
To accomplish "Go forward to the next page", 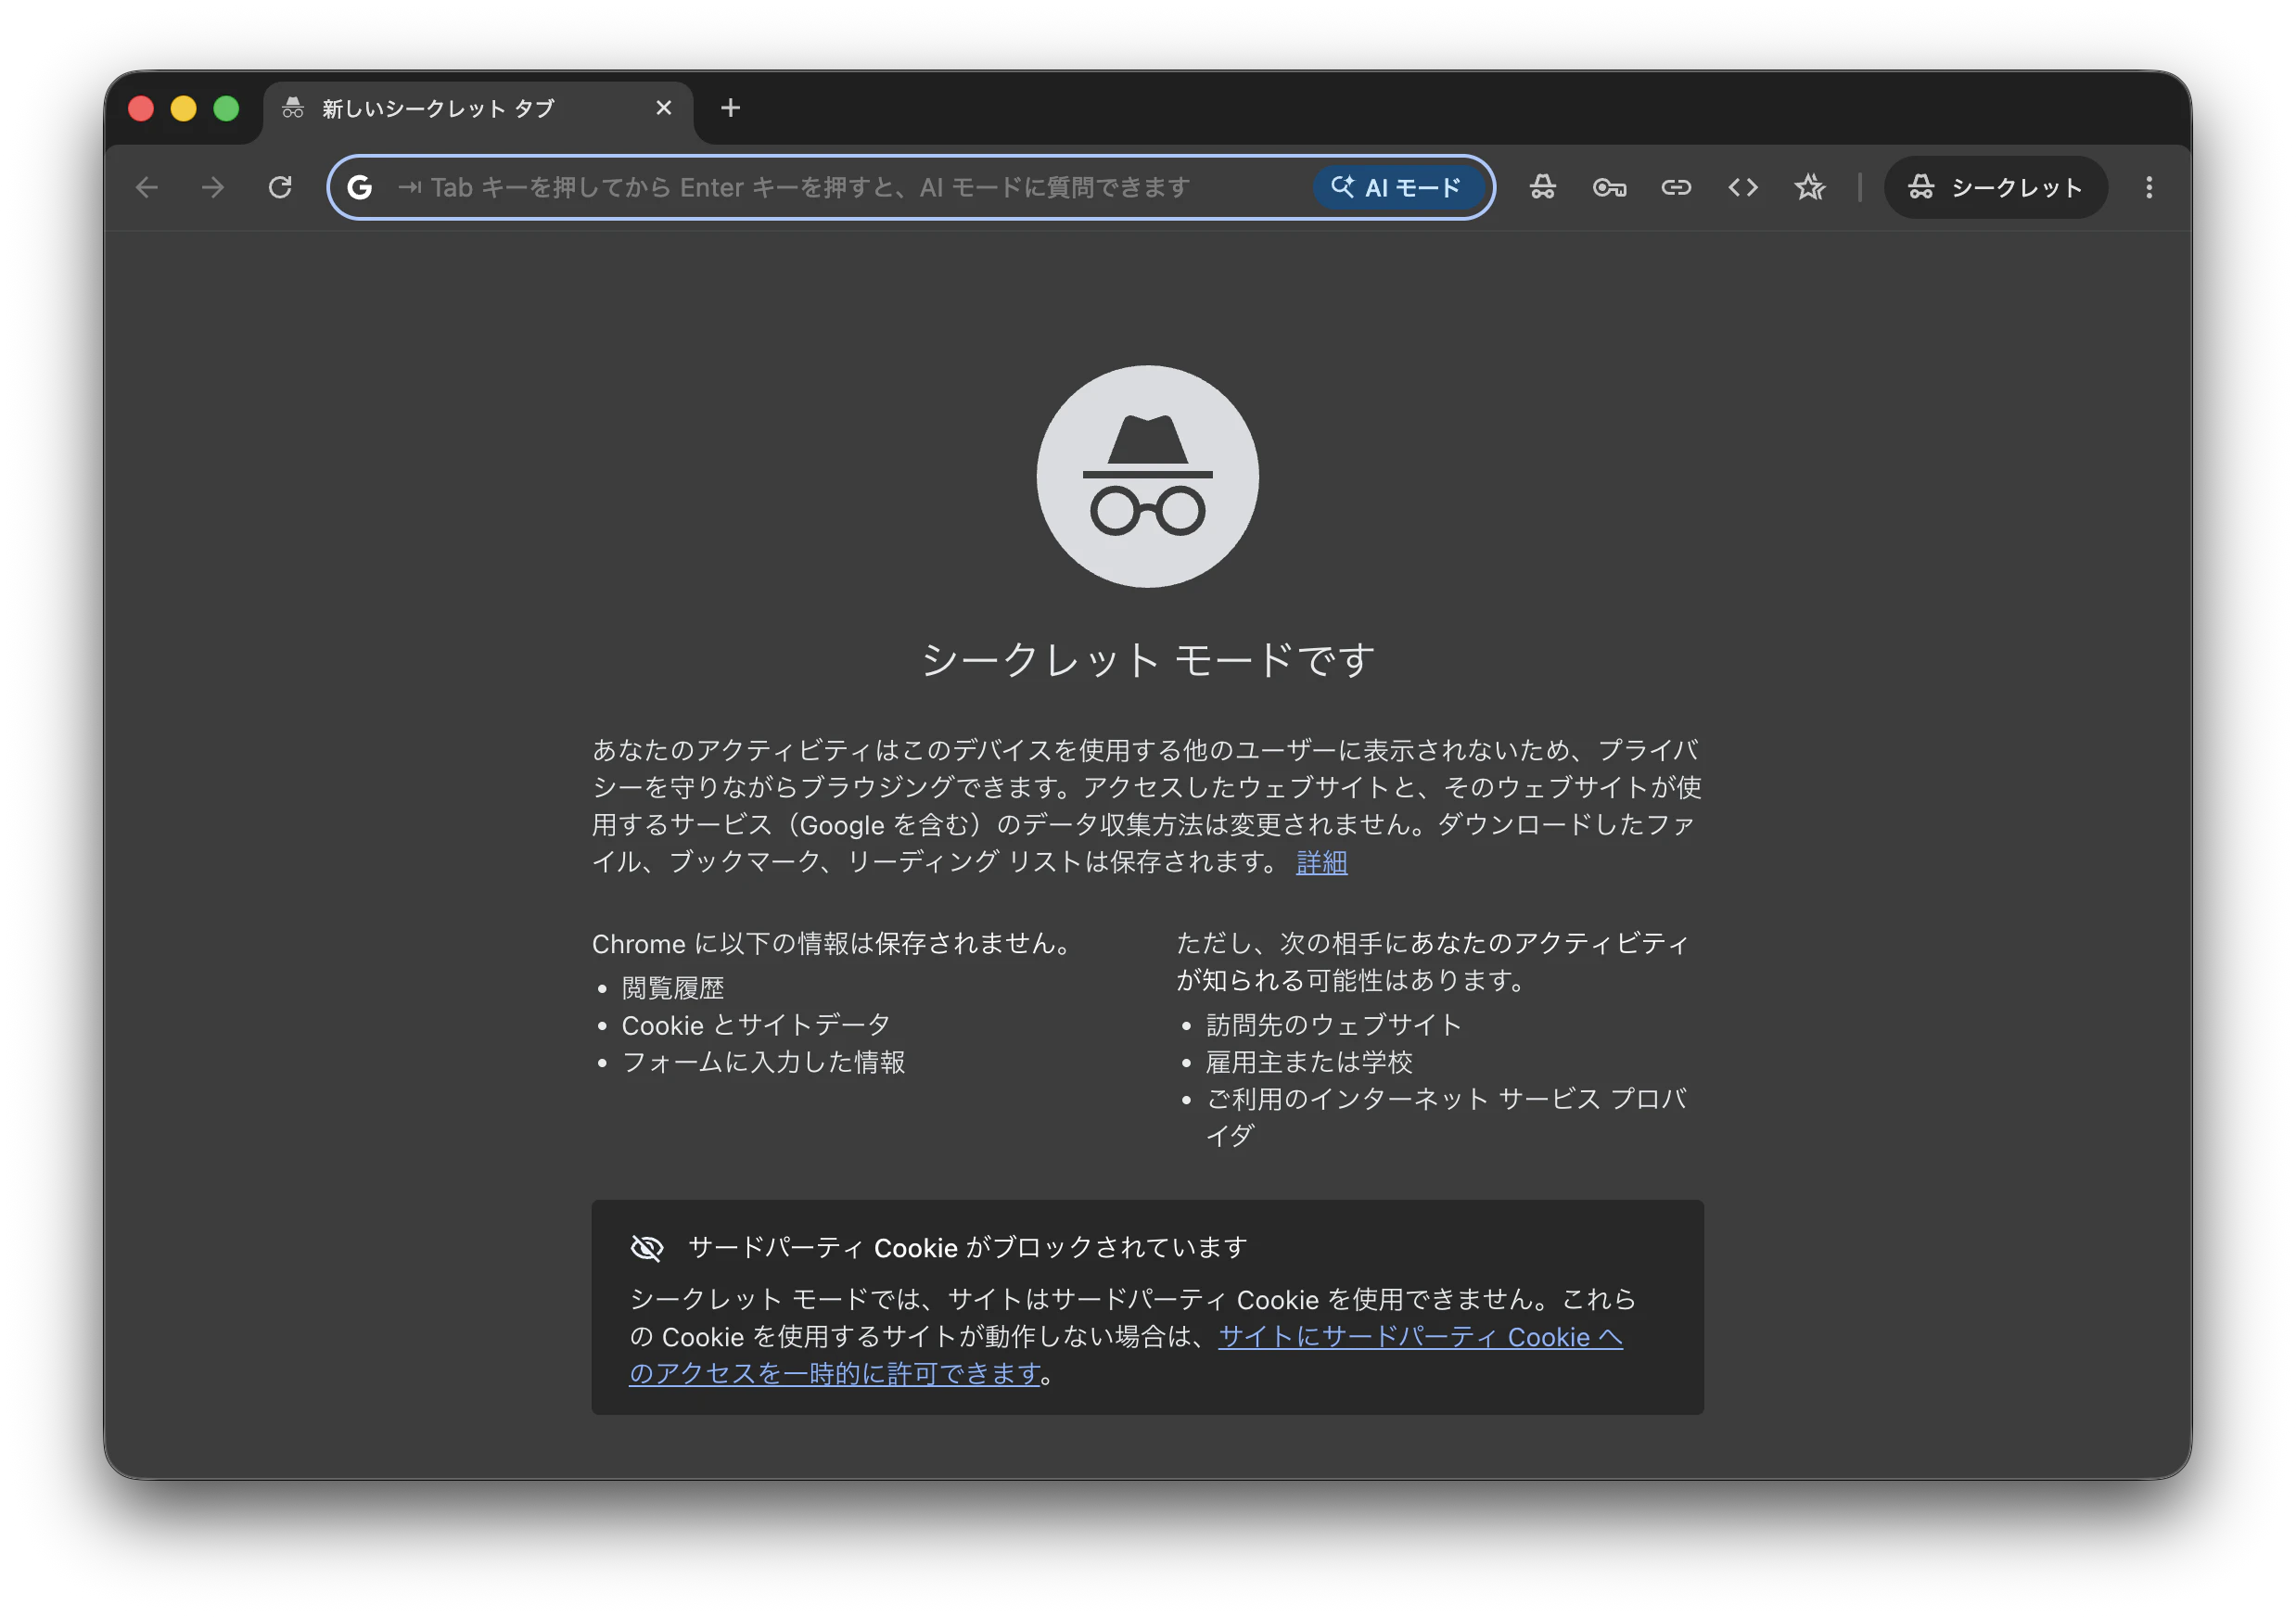I will pyautogui.click(x=213, y=187).
